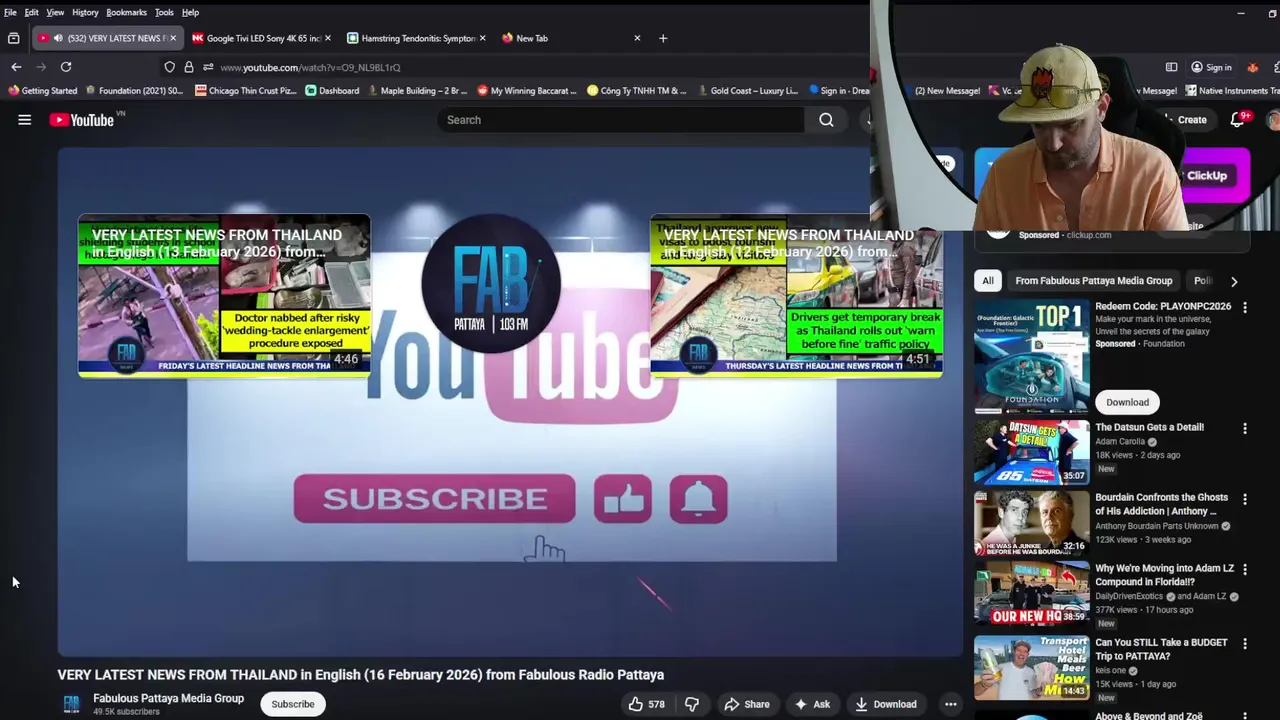Like the video with 578 likes
Screen dimensions: 1280x720
pyautogui.click(x=646, y=704)
